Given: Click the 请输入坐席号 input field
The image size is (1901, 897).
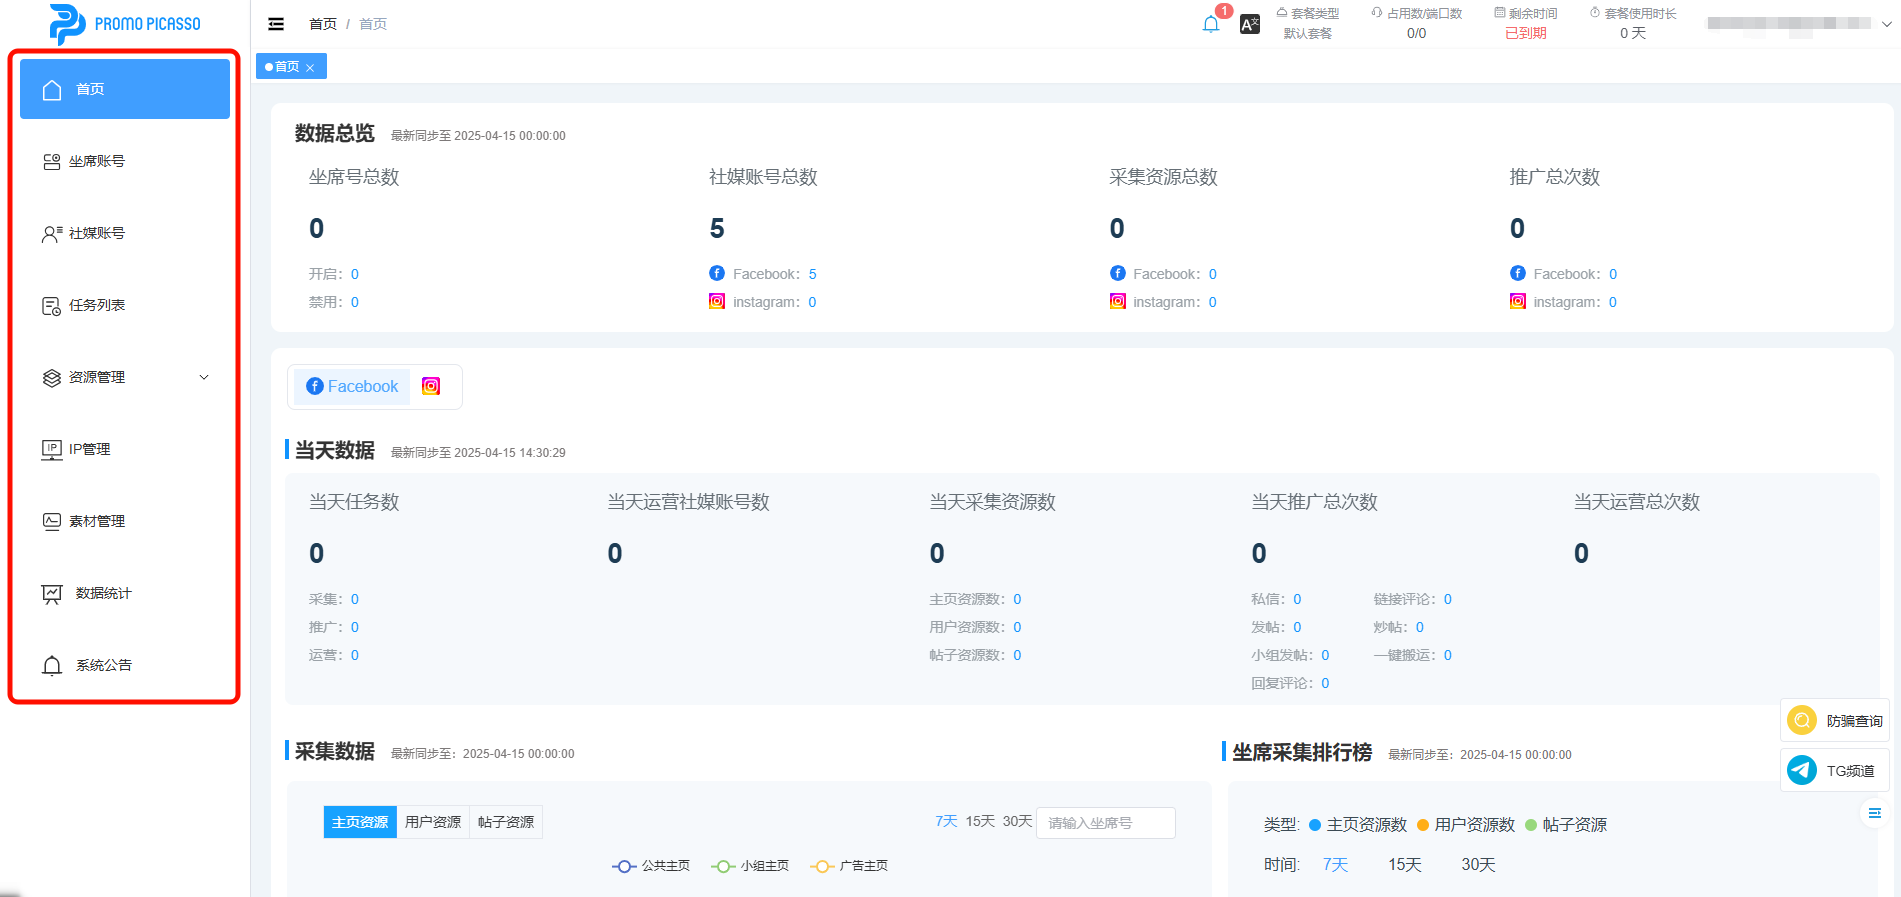Looking at the screenshot, I should pyautogui.click(x=1105, y=823).
